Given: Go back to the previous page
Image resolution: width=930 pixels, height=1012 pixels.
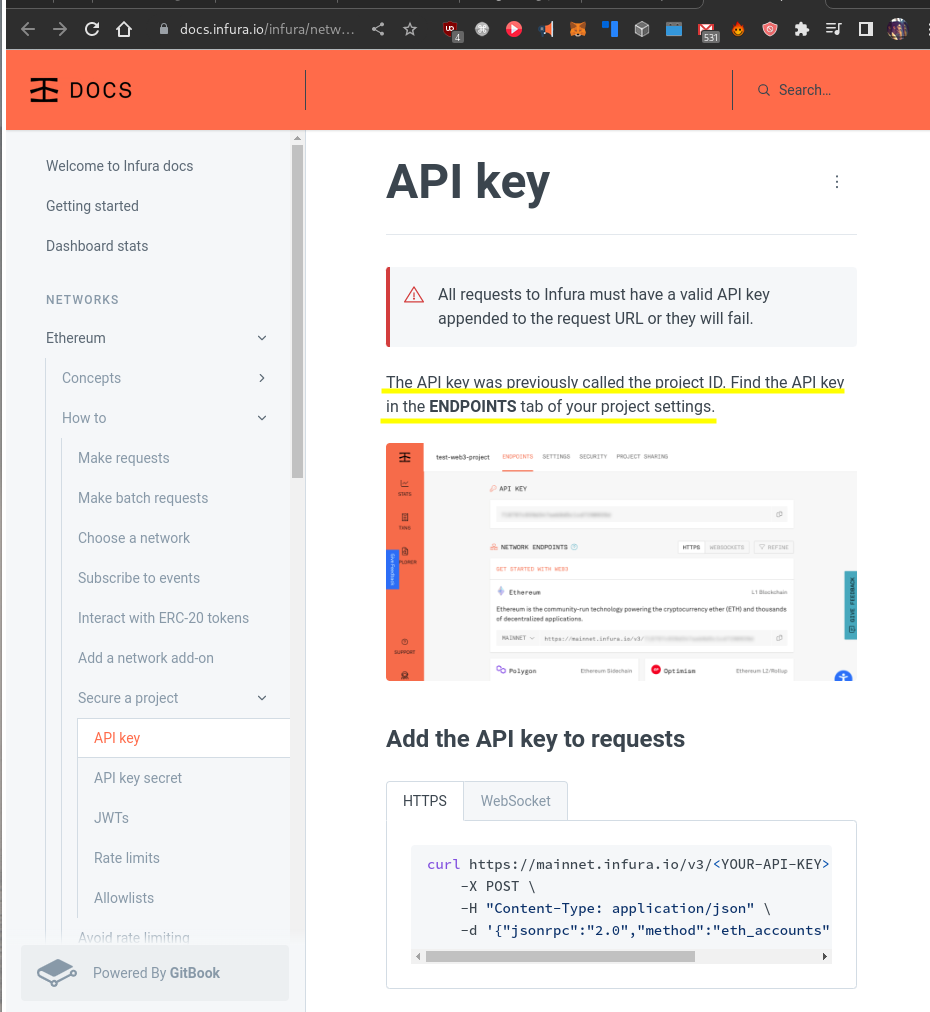Looking at the screenshot, I should coord(28,29).
